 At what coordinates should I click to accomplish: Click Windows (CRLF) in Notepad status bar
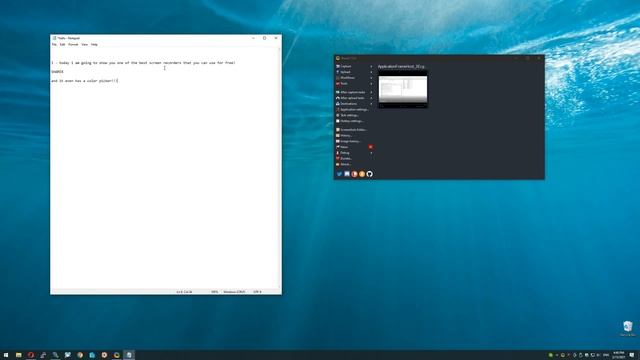click(x=234, y=292)
